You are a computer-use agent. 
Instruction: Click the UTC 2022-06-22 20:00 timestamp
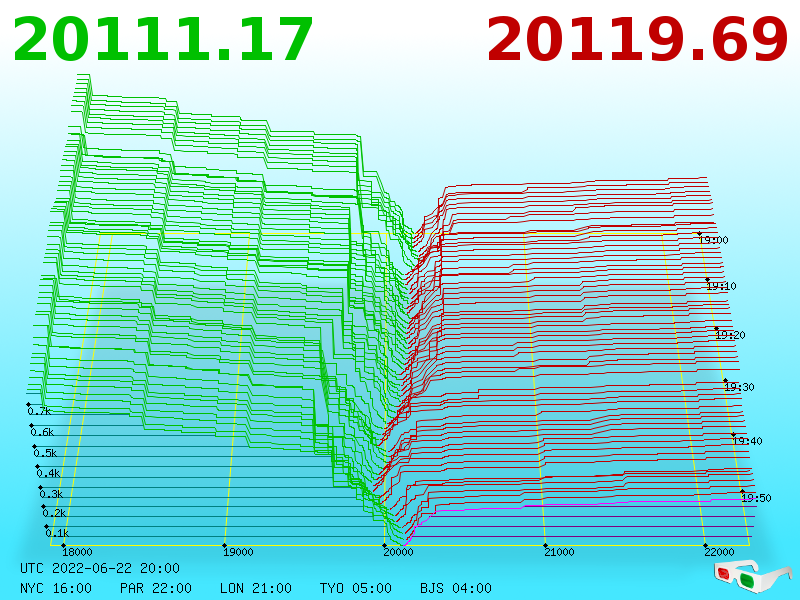tap(100, 568)
